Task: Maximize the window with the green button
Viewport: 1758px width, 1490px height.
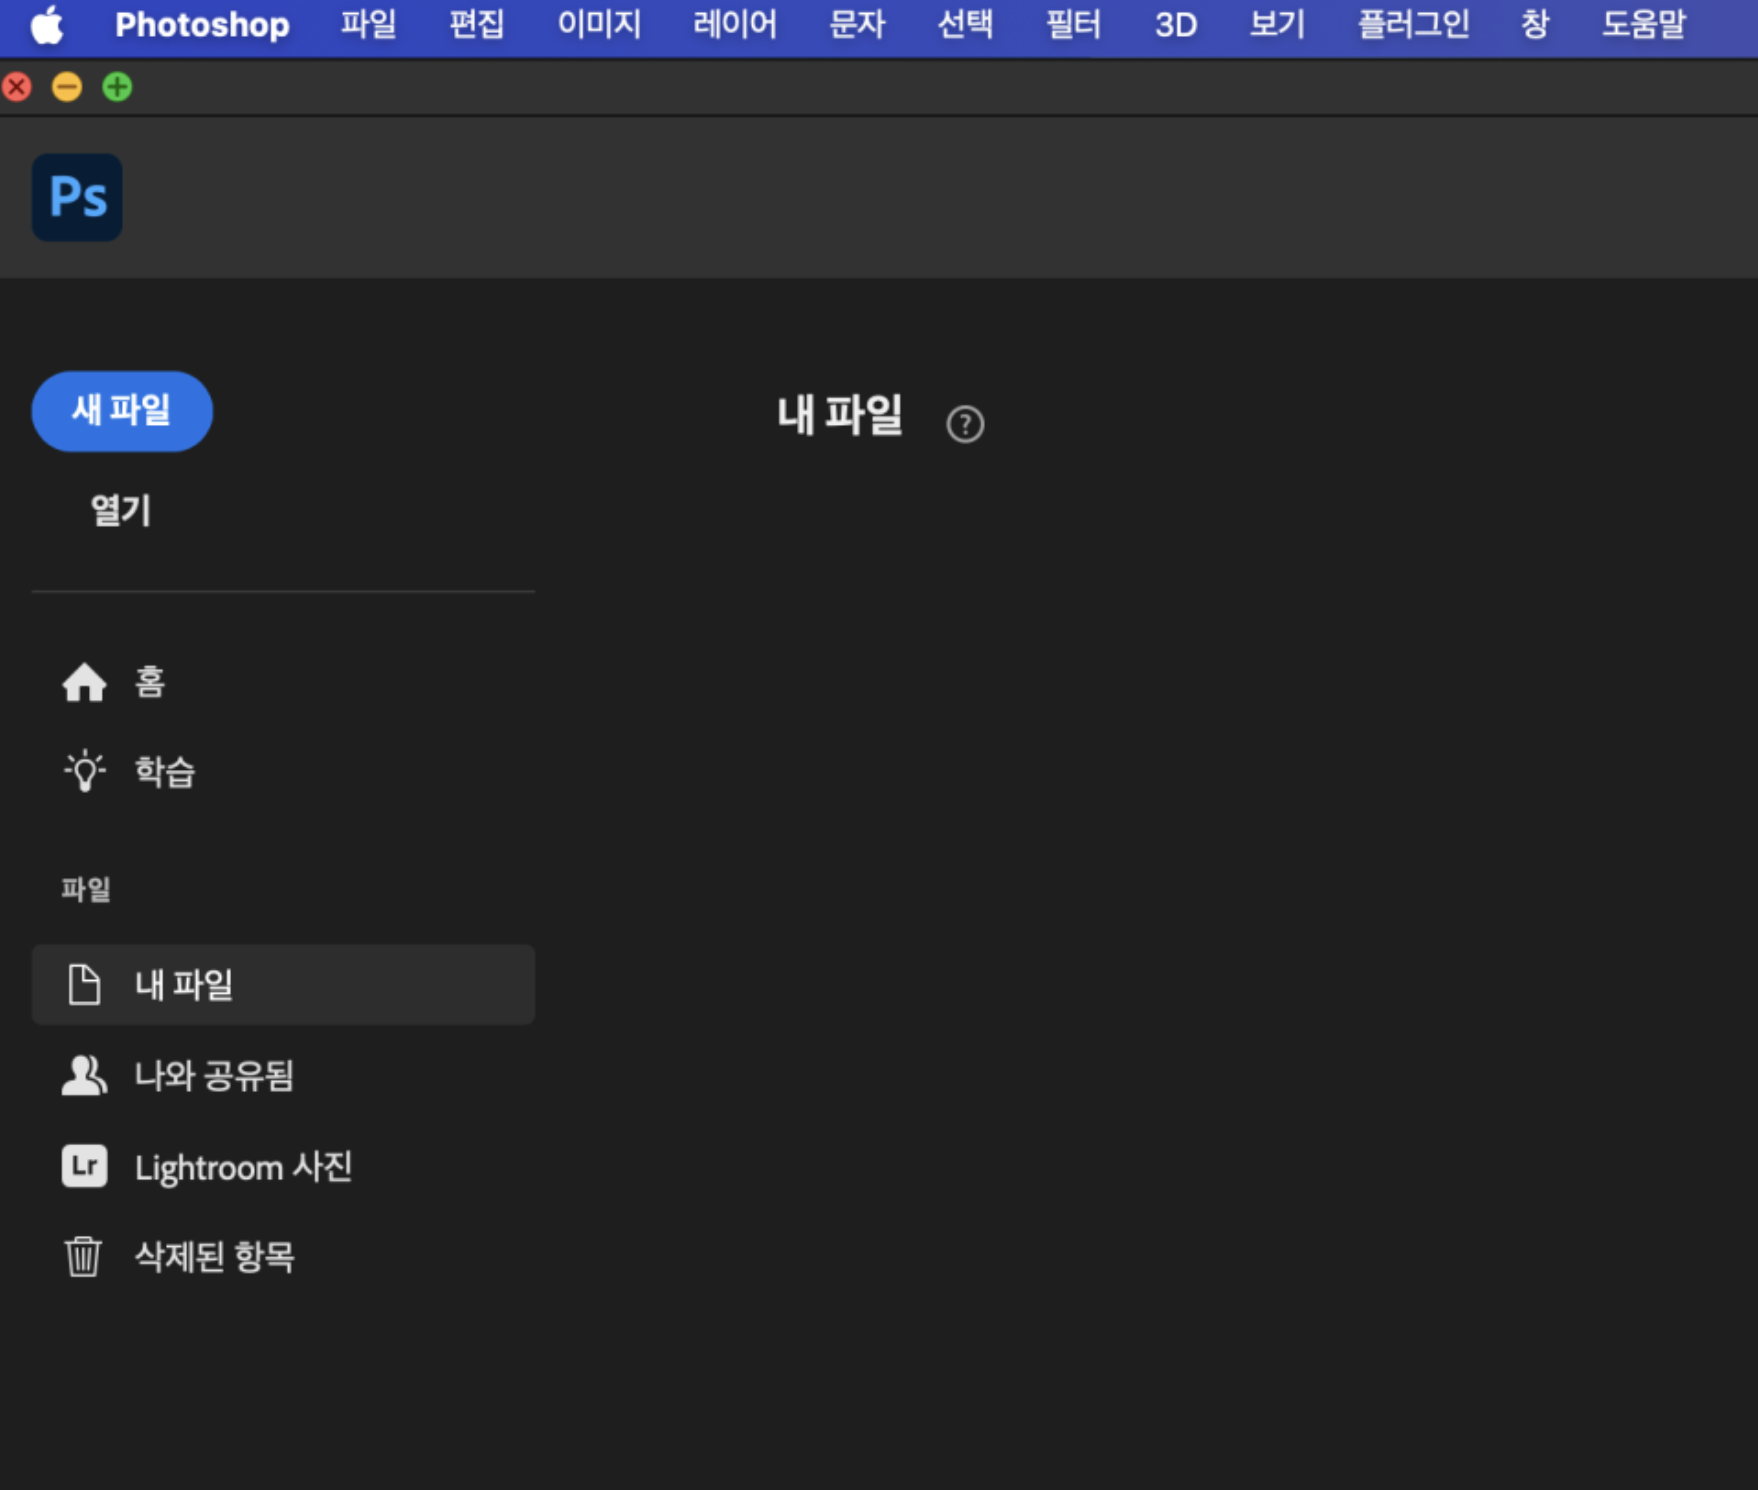Action: (x=117, y=87)
